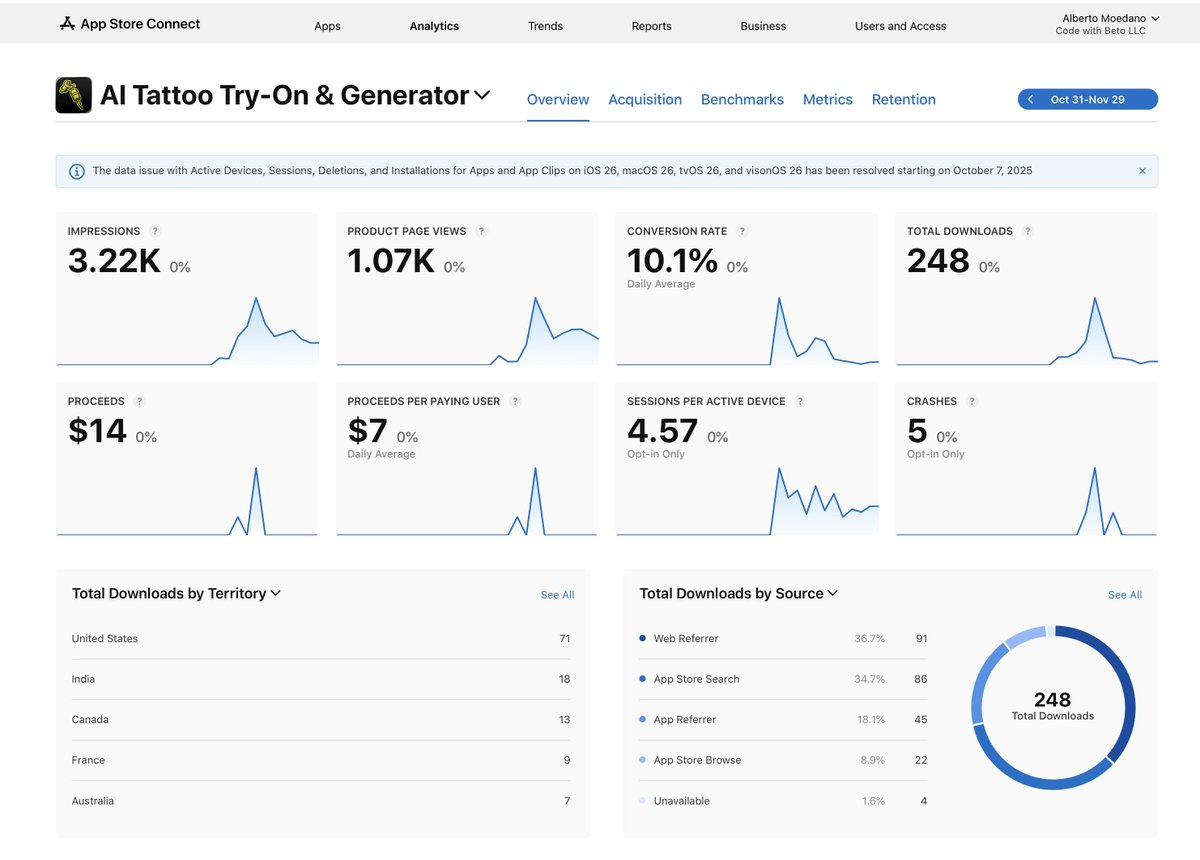Open the Analytics menu
Image resolution: width=1200 pixels, height=860 pixels.
point(434,26)
